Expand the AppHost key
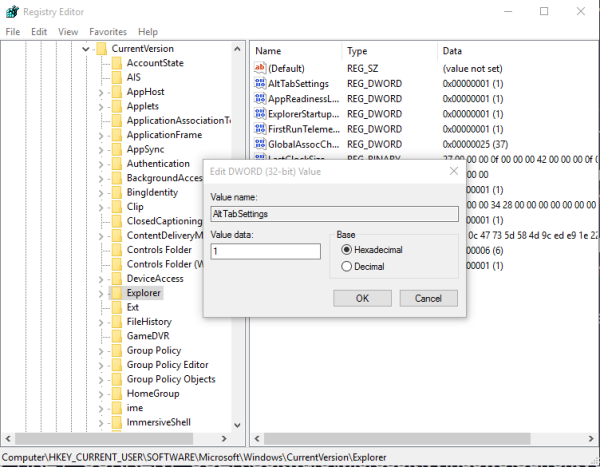This screenshot has width=600, height=467. (101, 92)
